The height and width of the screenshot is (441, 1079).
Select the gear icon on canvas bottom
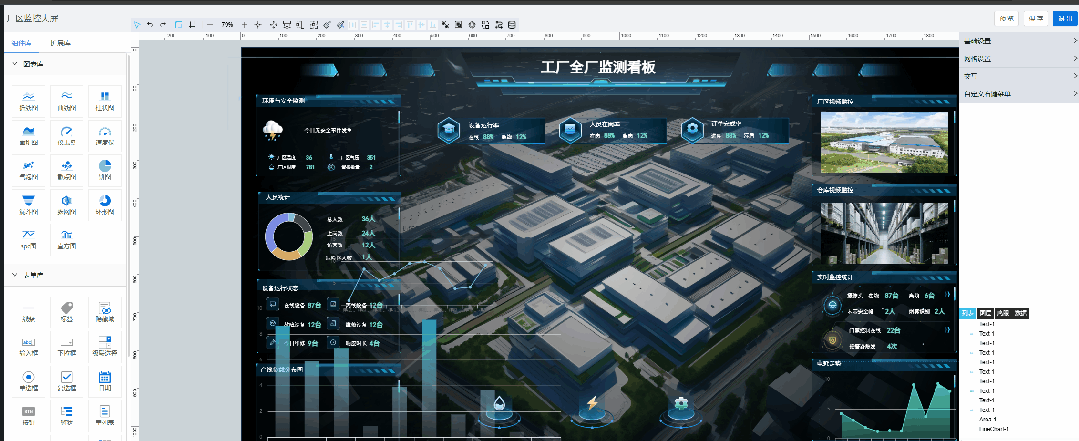point(681,403)
